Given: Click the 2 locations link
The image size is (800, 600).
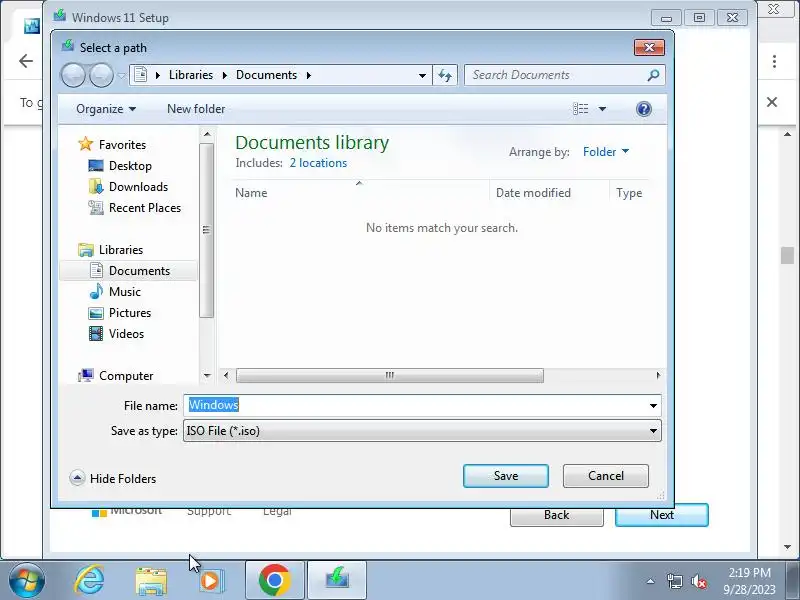Looking at the screenshot, I should (318, 163).
